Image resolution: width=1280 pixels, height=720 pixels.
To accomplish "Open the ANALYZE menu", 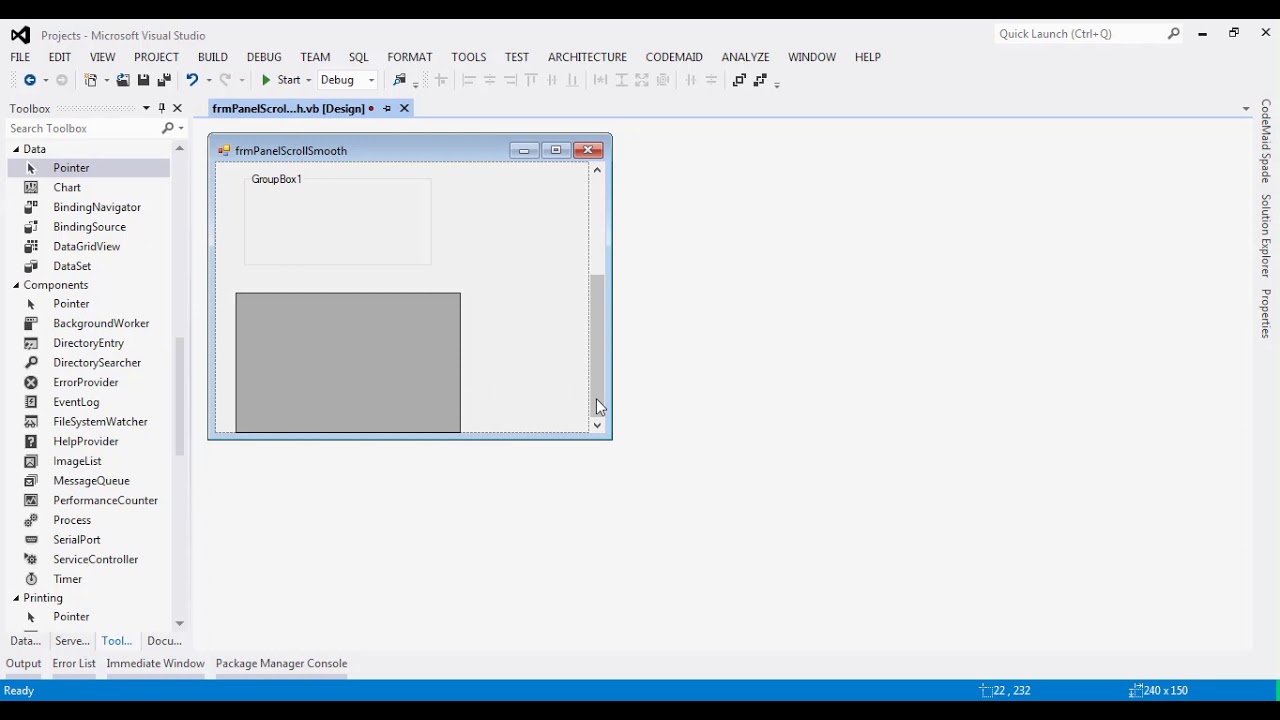I will click(746, 57).
